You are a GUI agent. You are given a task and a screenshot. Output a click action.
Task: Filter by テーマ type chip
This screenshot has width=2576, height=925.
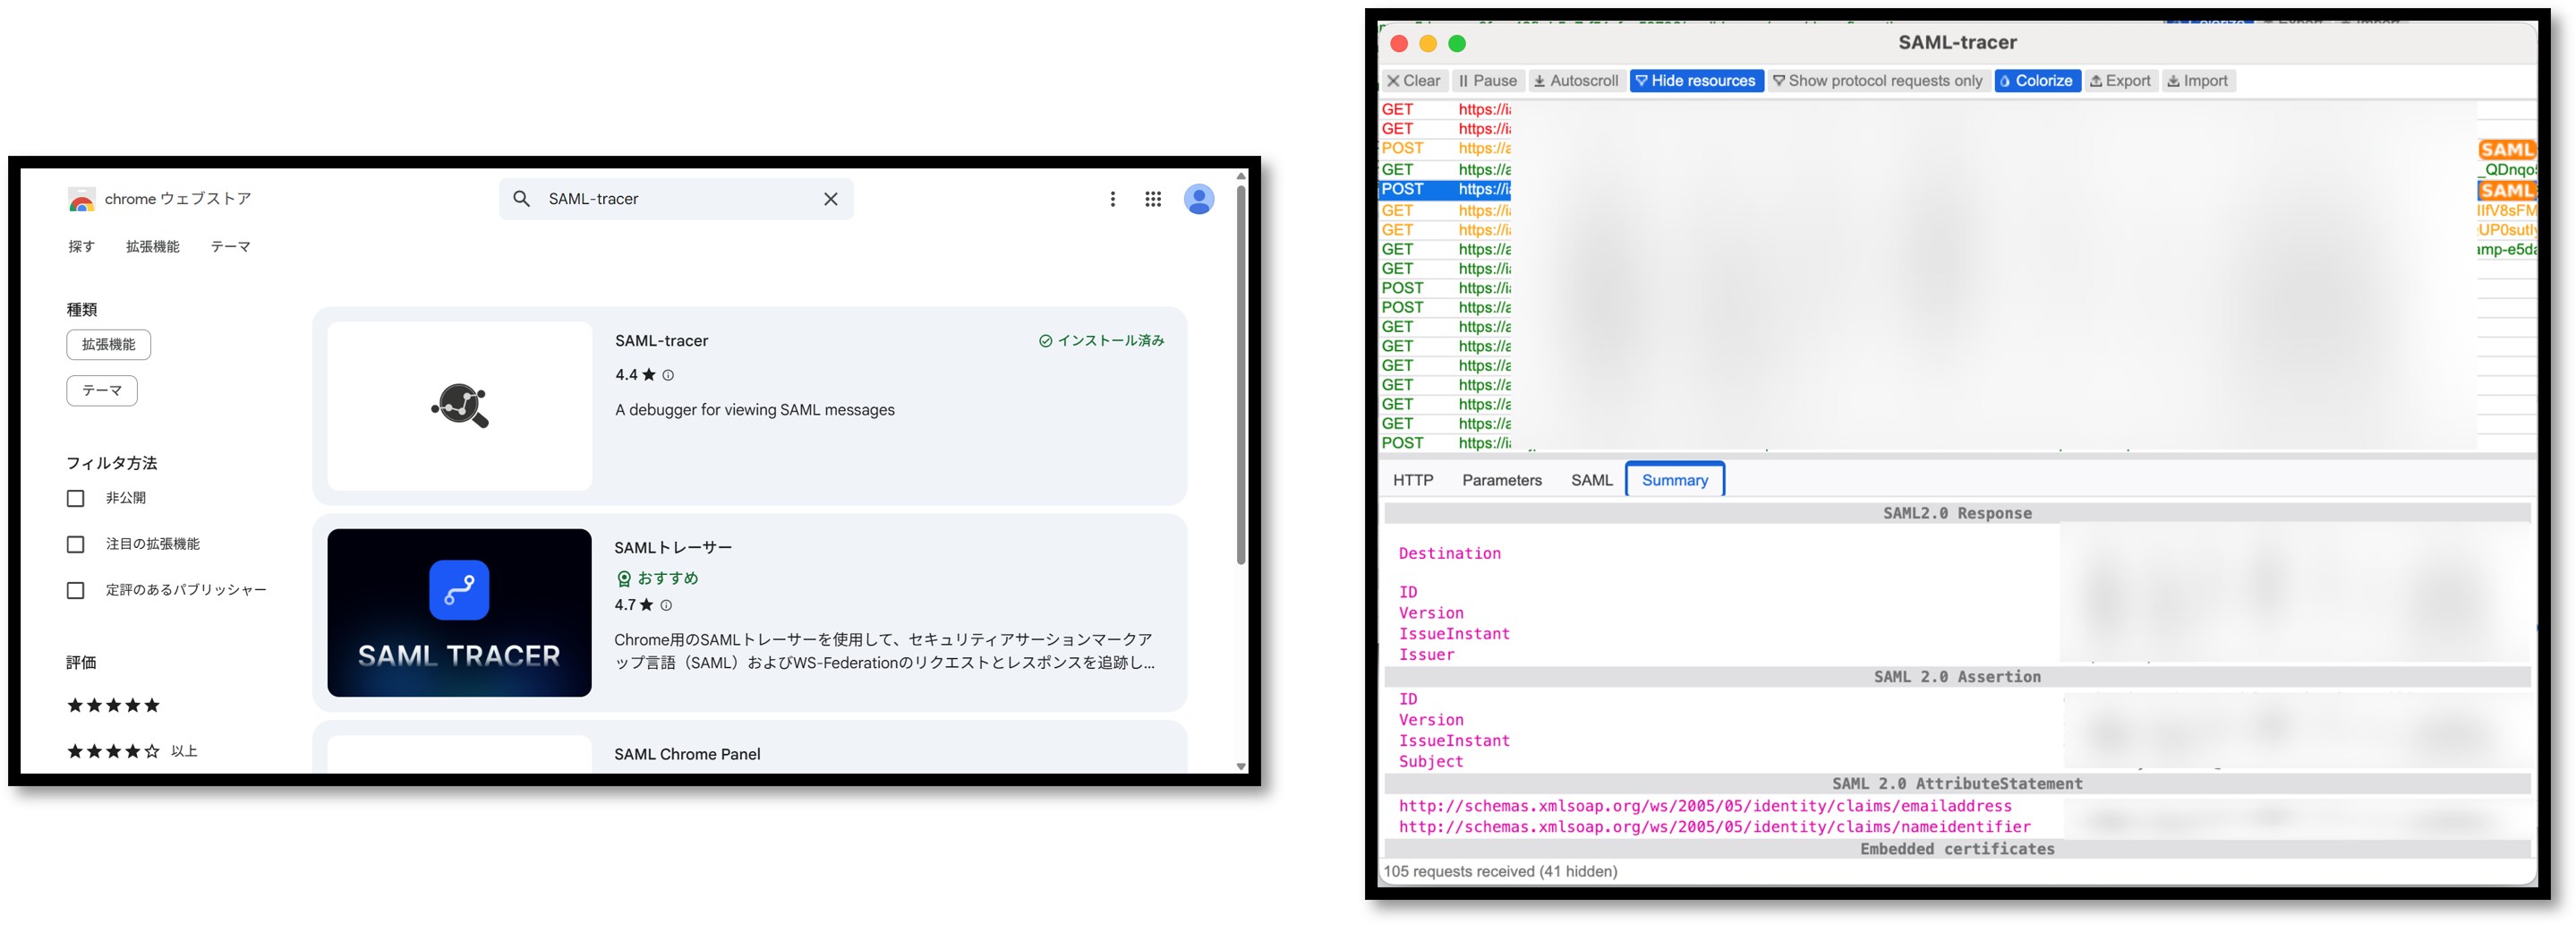(102, 391)
